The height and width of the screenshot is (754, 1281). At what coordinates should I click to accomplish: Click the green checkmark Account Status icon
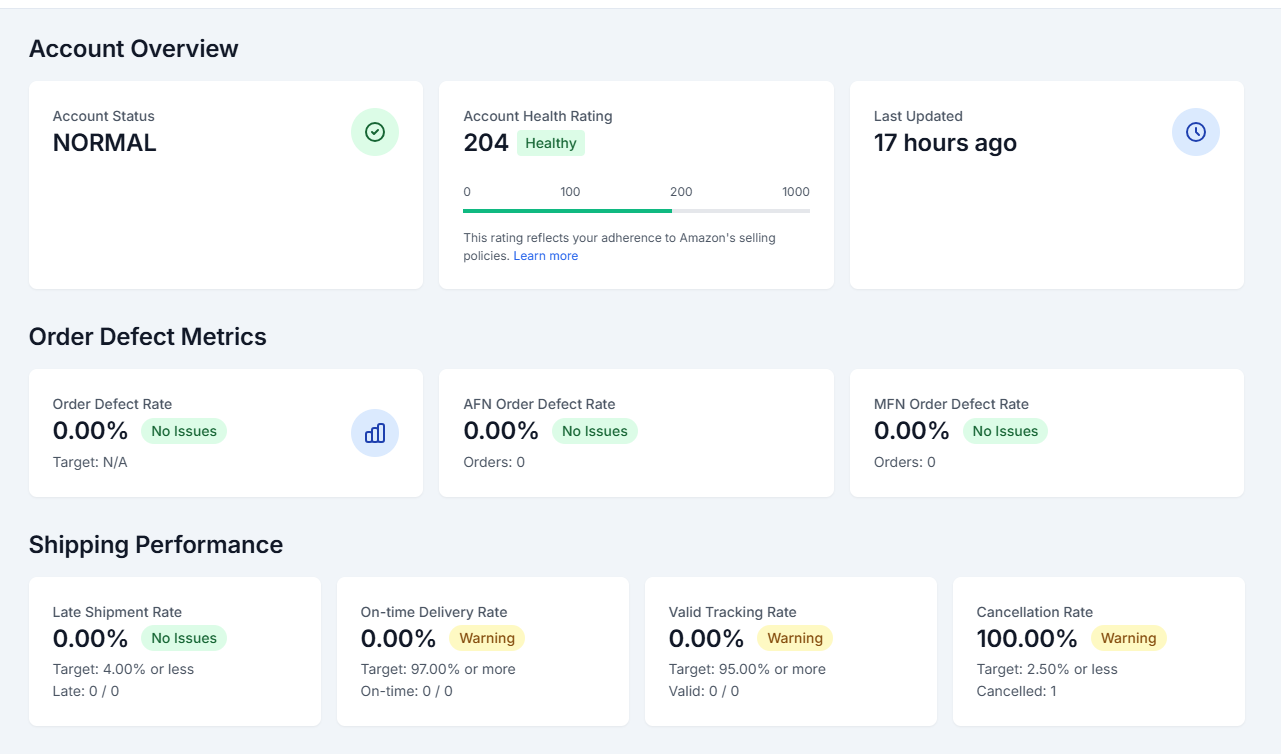[375, 132]
